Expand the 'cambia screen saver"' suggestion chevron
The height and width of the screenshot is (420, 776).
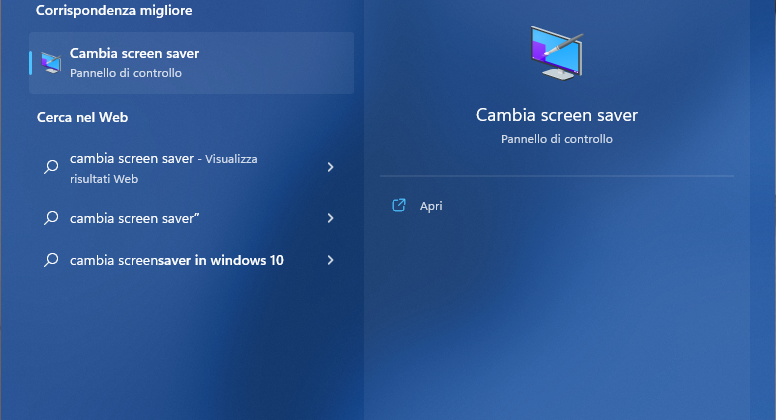point(330,218)
